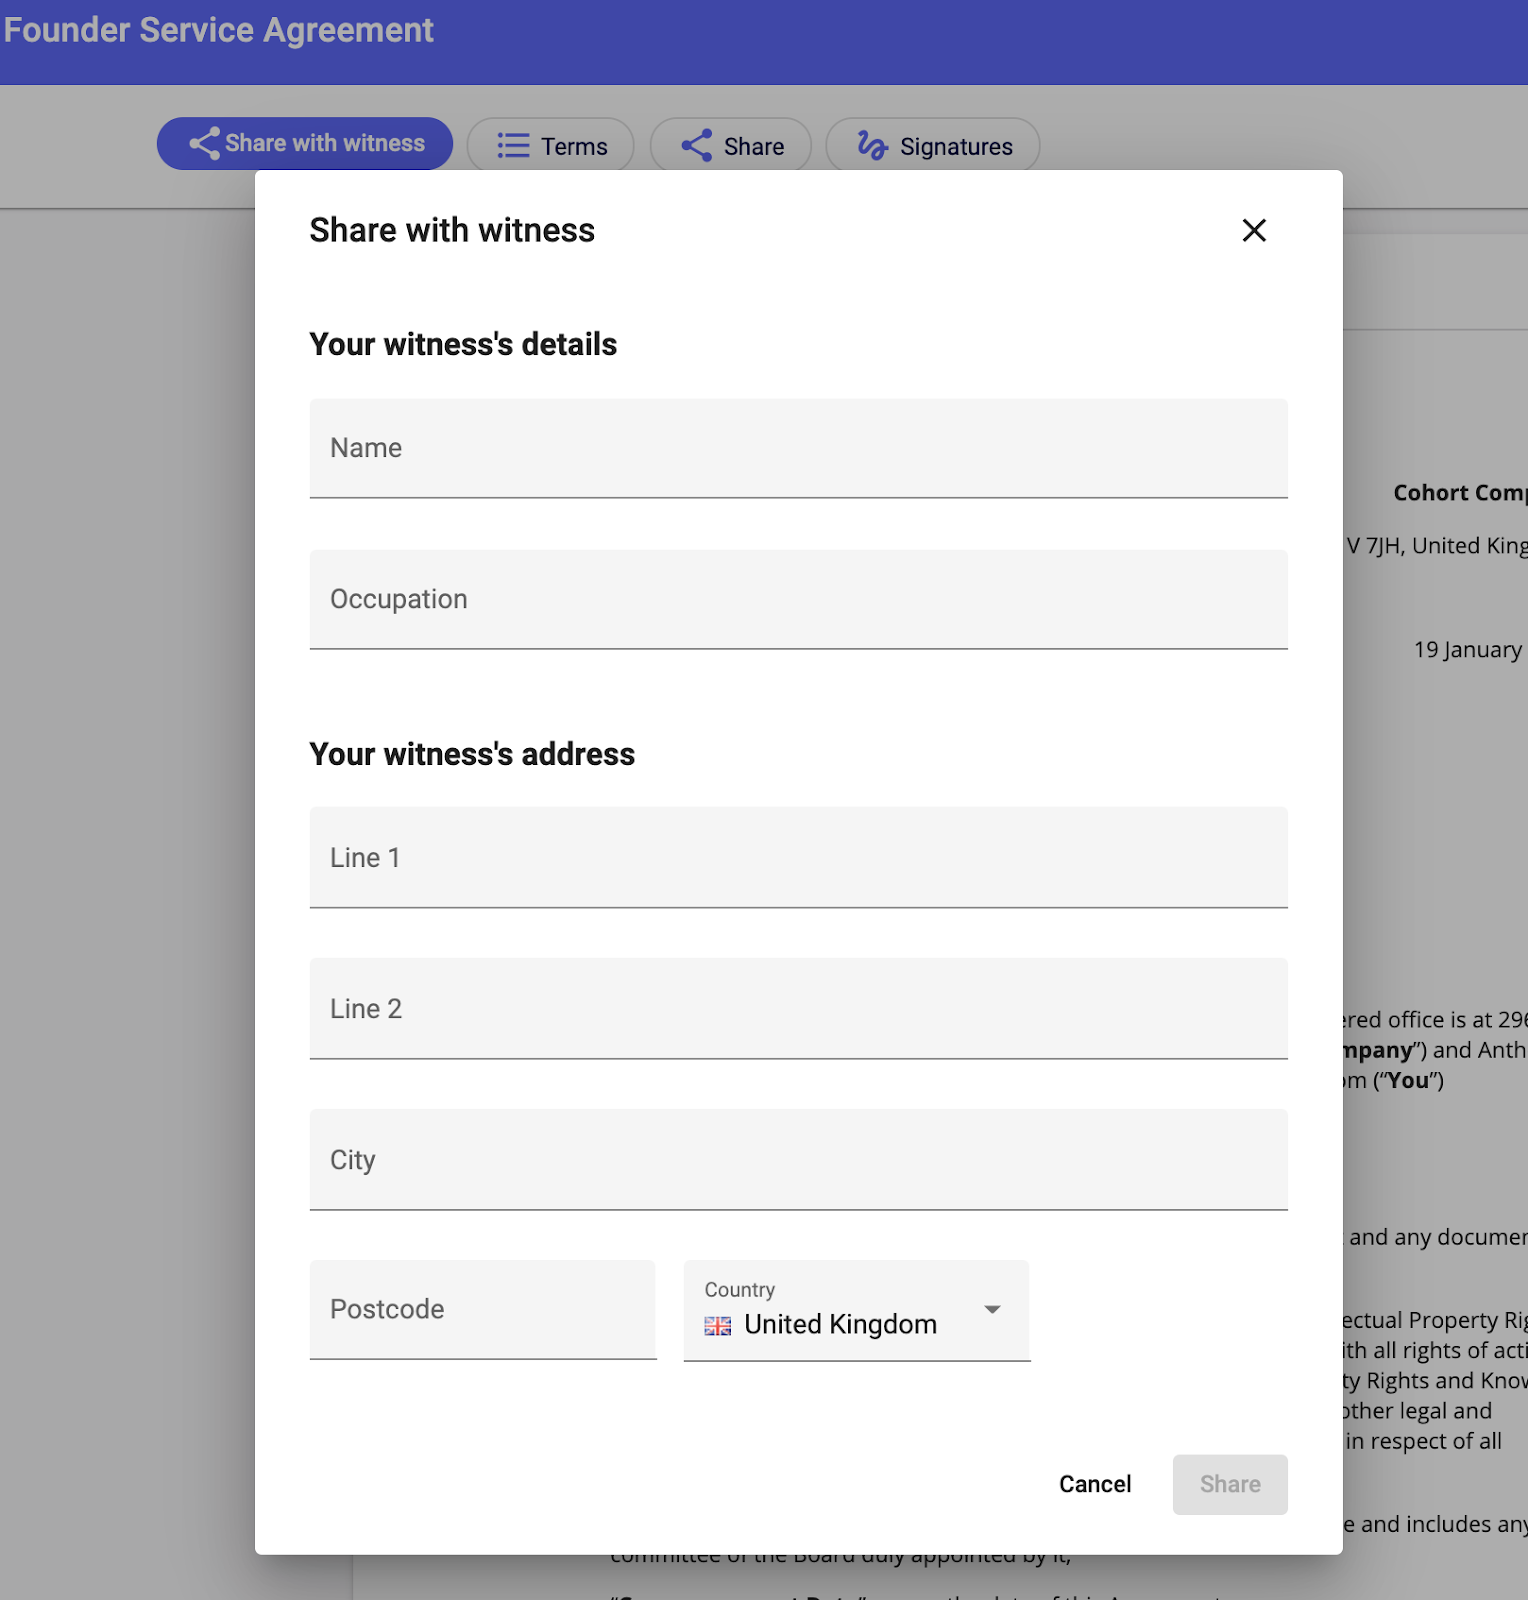Focus the witness Name input field
The width and height of the screenshot is (1528, 1600).
tap(798, 448)
